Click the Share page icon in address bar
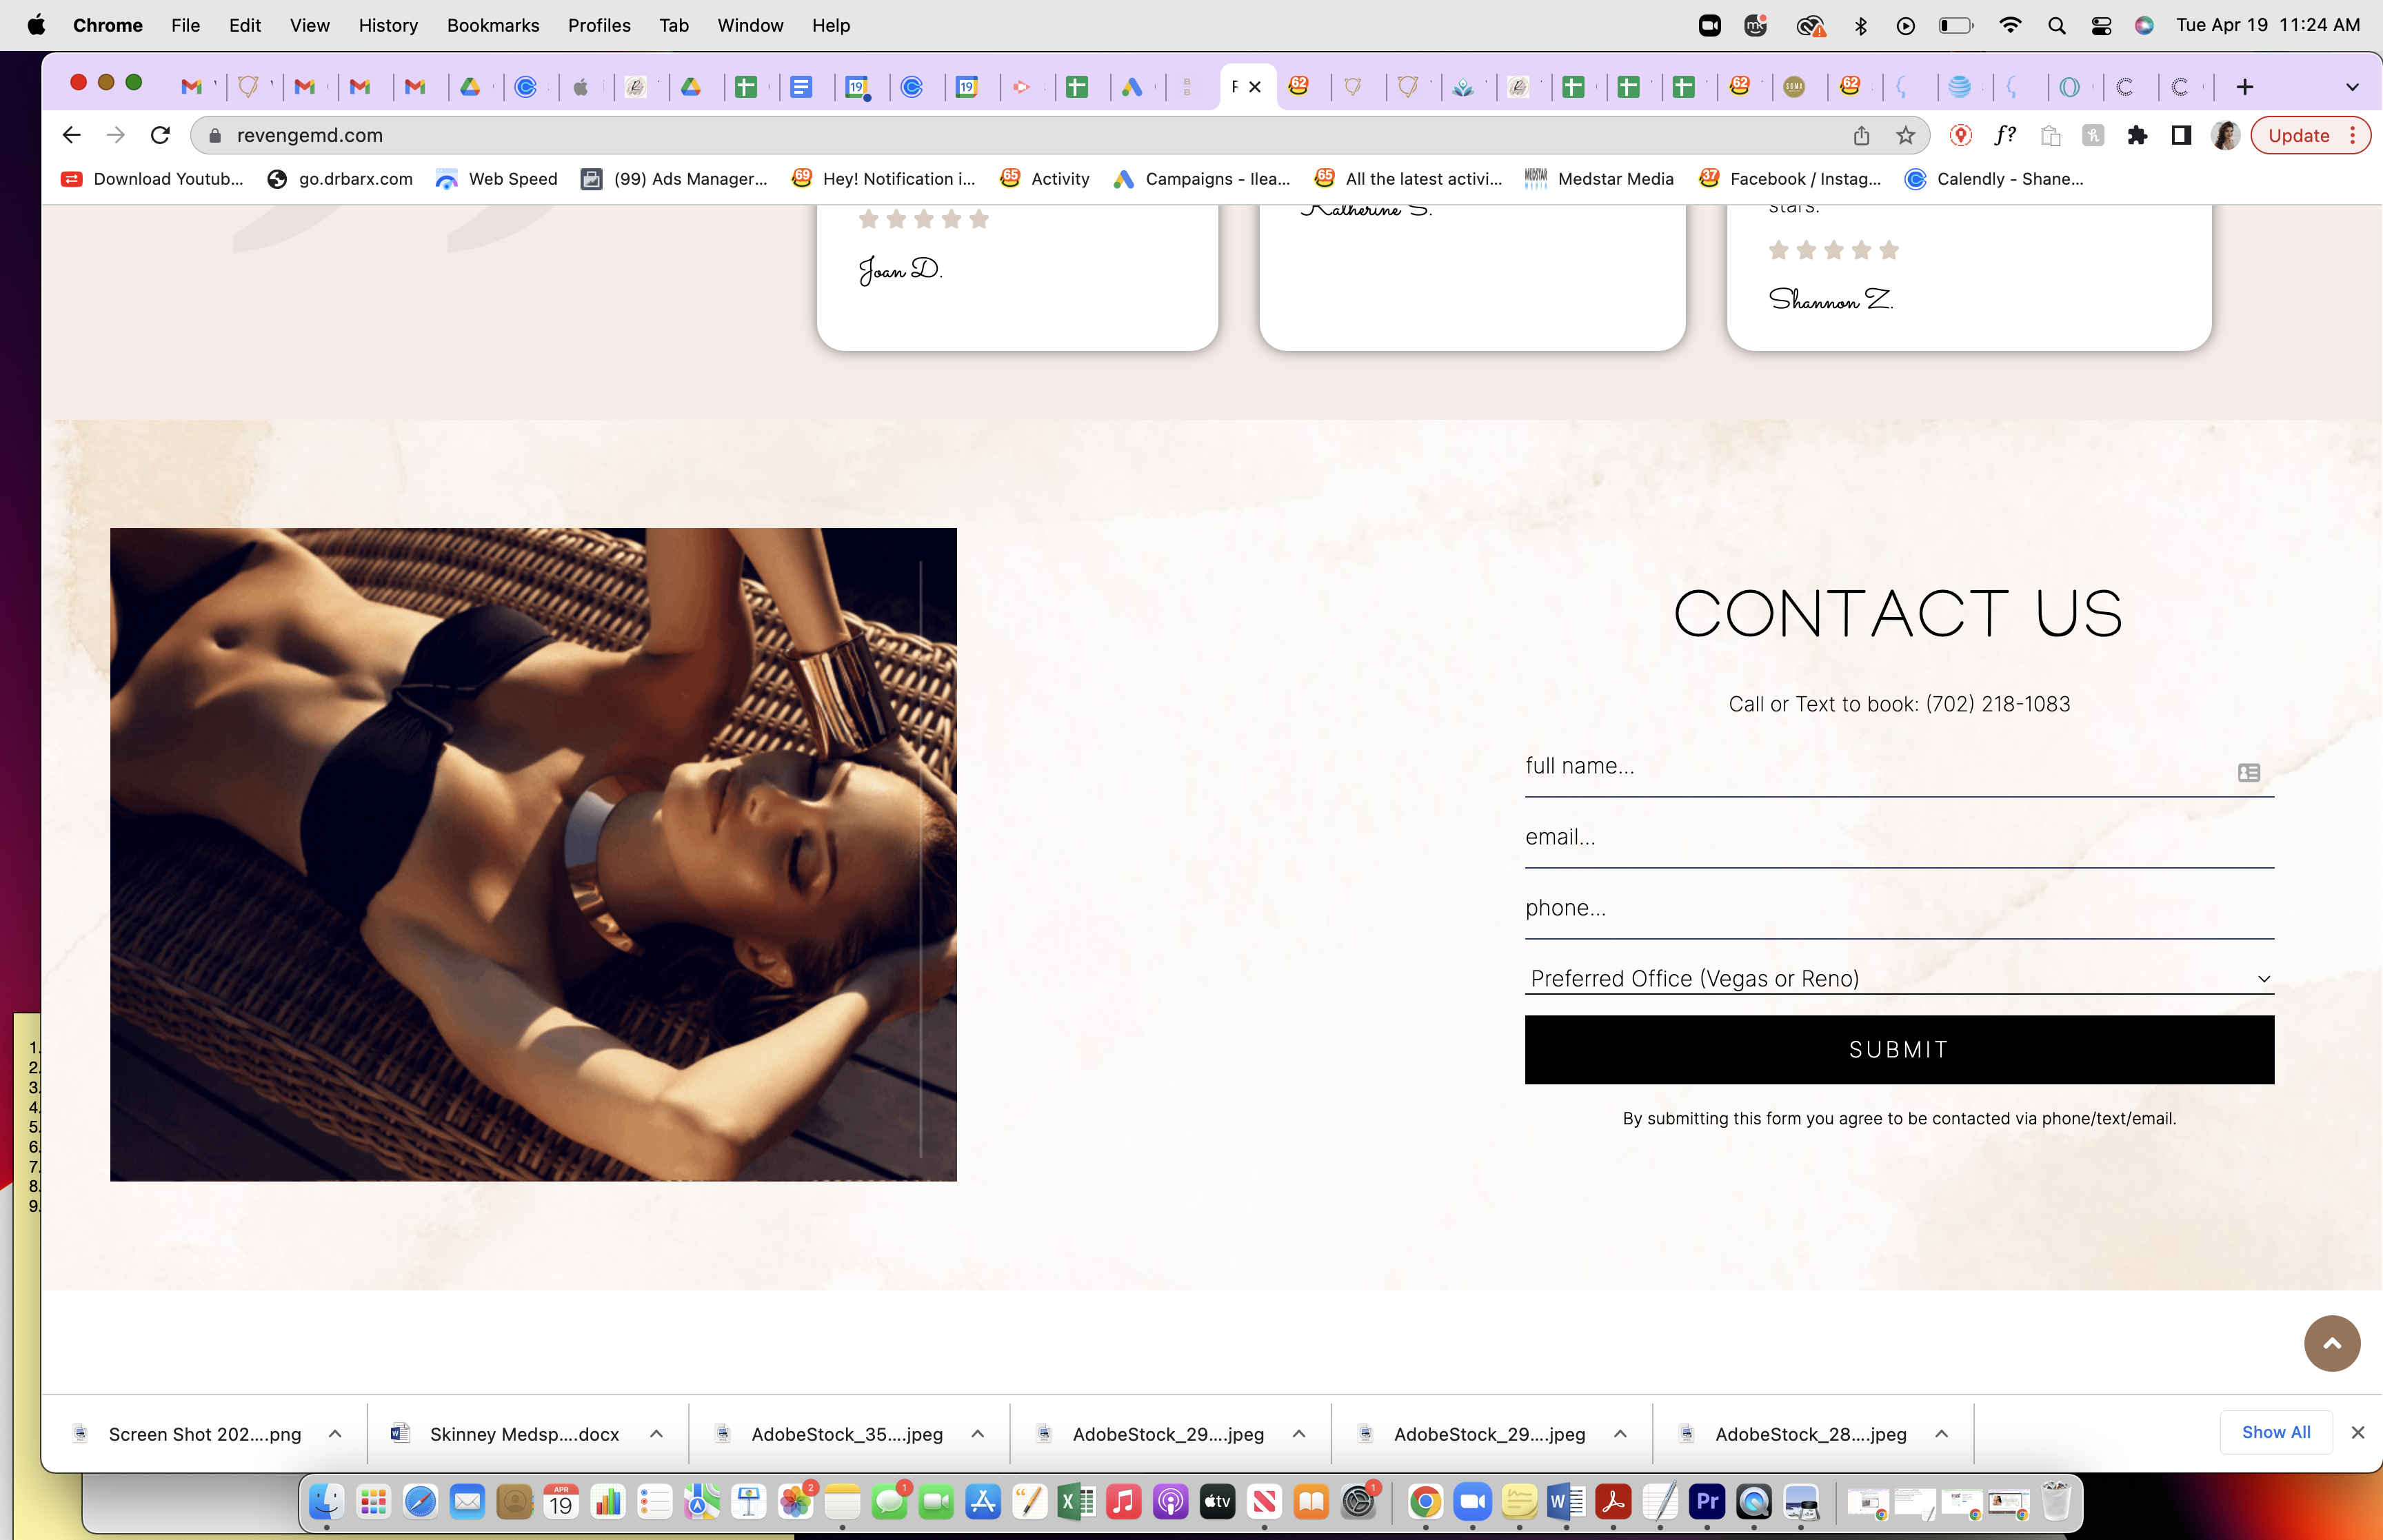The image size is (2383, 1540). click(x=1861, y=135)
